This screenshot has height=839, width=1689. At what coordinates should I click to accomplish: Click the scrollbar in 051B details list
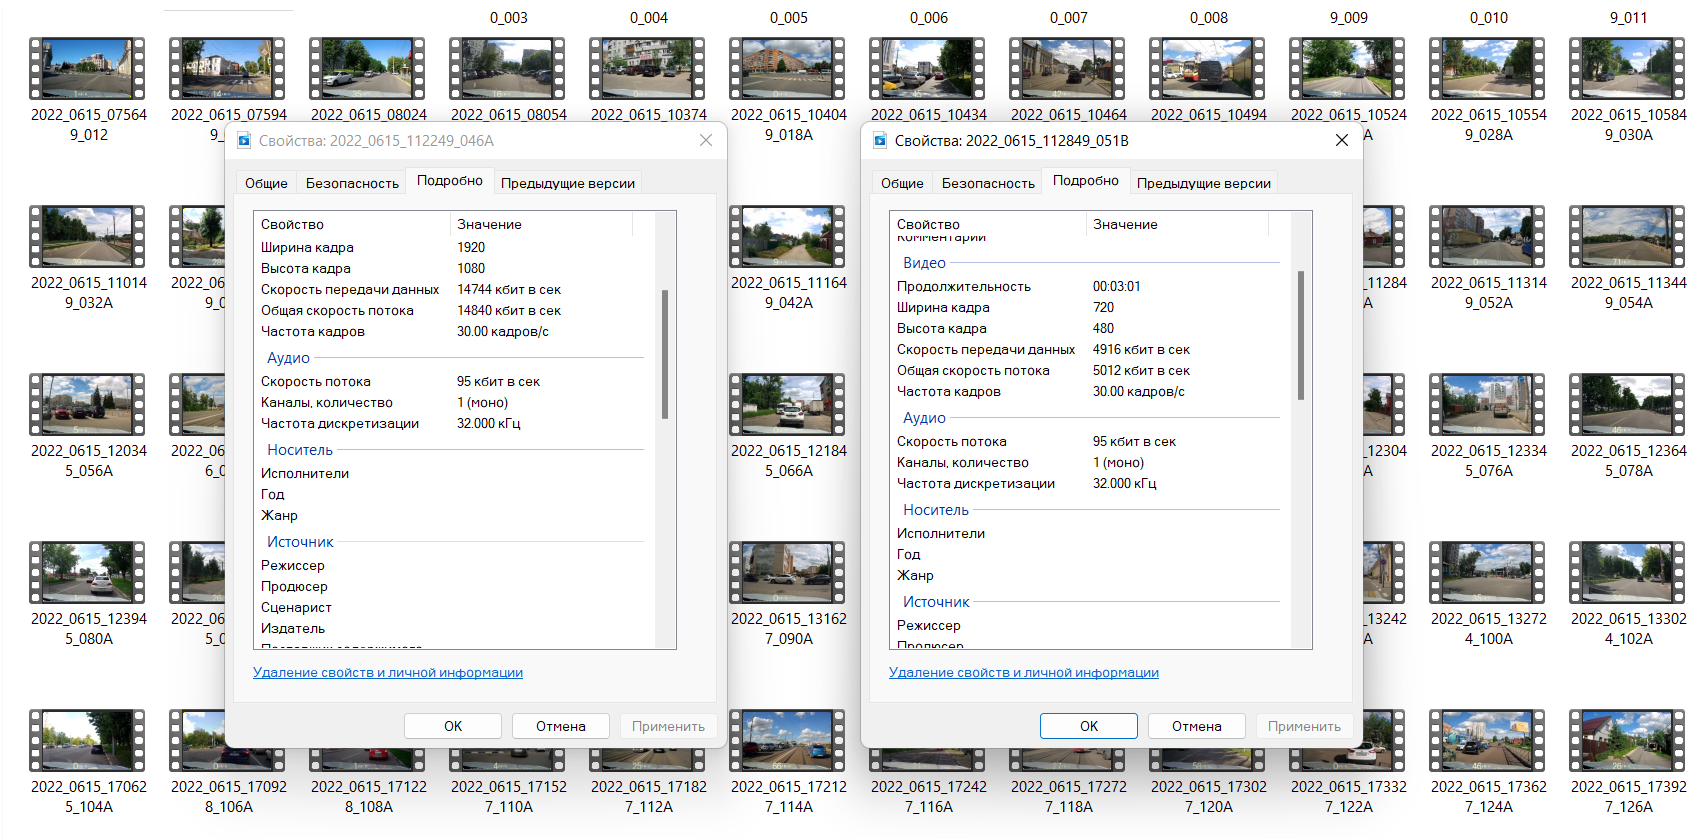point(1300,335)
